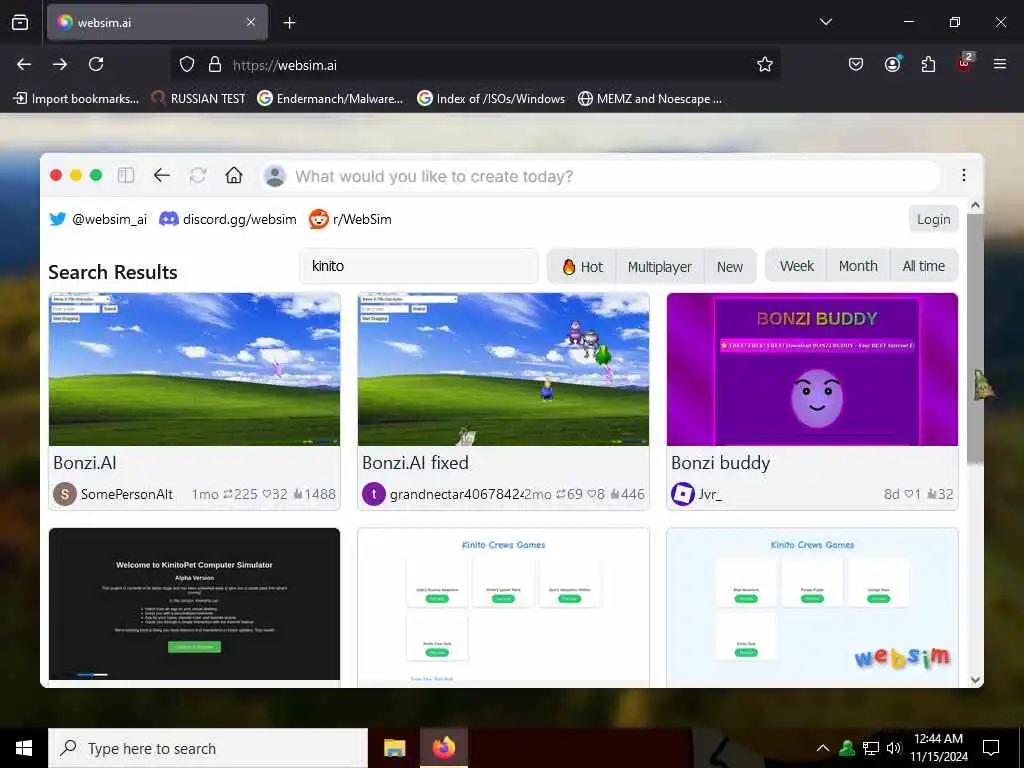Click the Jvr_ author avatar icon
This screenshot has width=1024, height=768.
682,494
